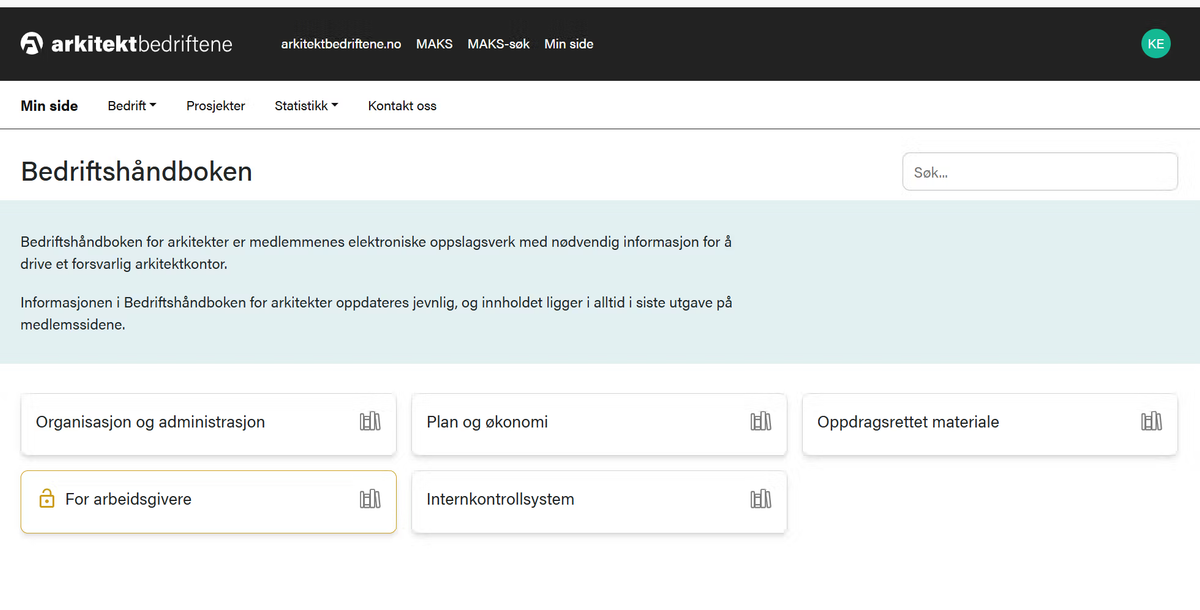This screenshot has height=610, width=1200.
Task: Open Oppdragsrettet materiale card title
Action: [908, 422]
